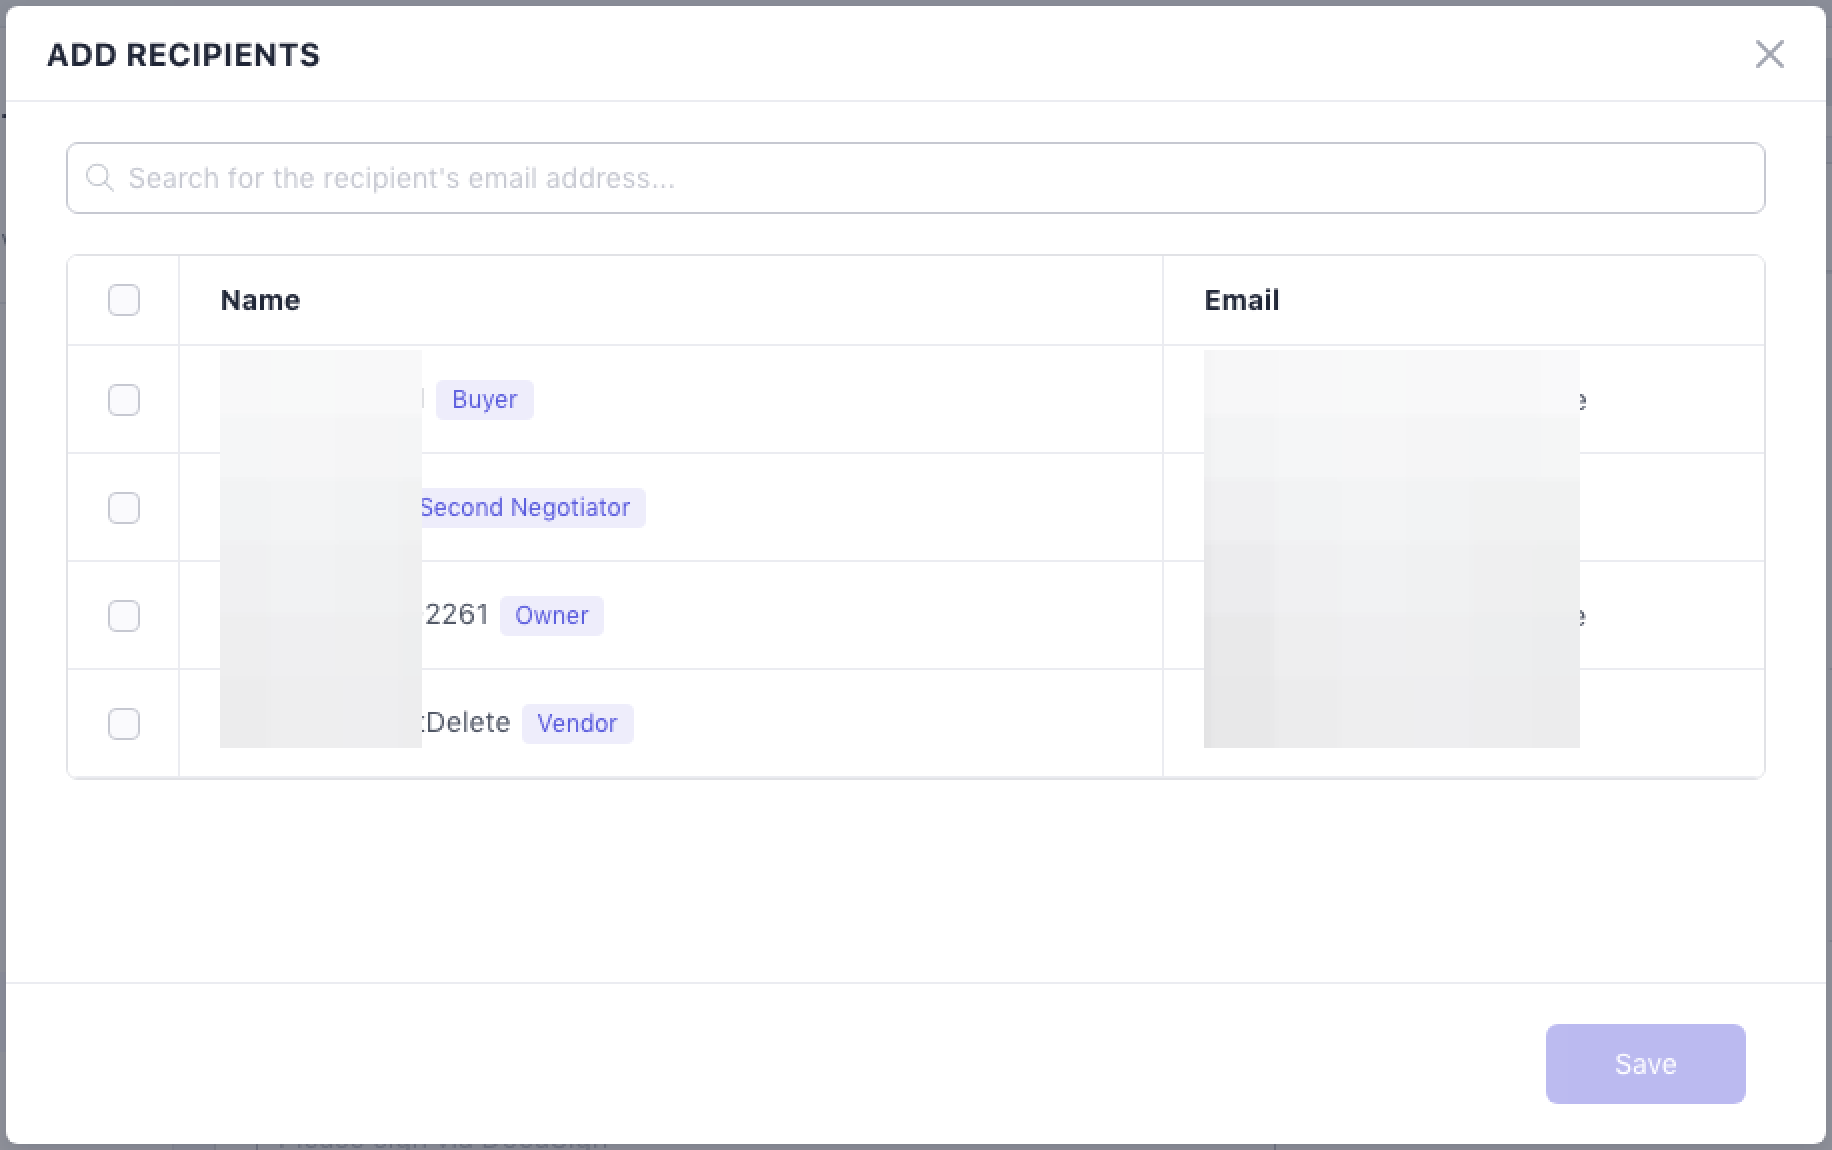Click the ADD RECIPIENTS dialog title
The width and height of the screenshot is (1832, 1150).
(x=183, y=55)
